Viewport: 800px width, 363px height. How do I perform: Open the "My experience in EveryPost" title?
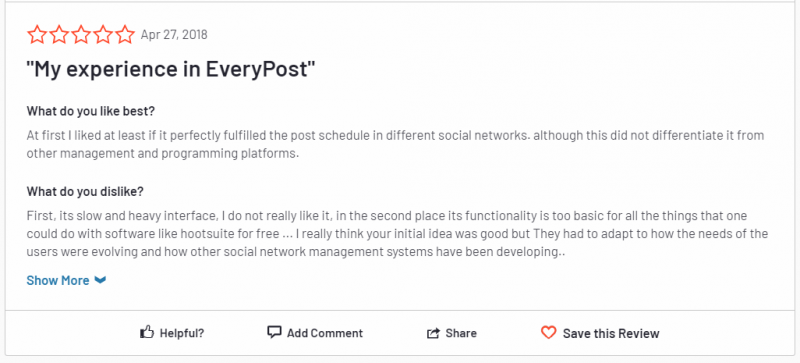[171, 69]
